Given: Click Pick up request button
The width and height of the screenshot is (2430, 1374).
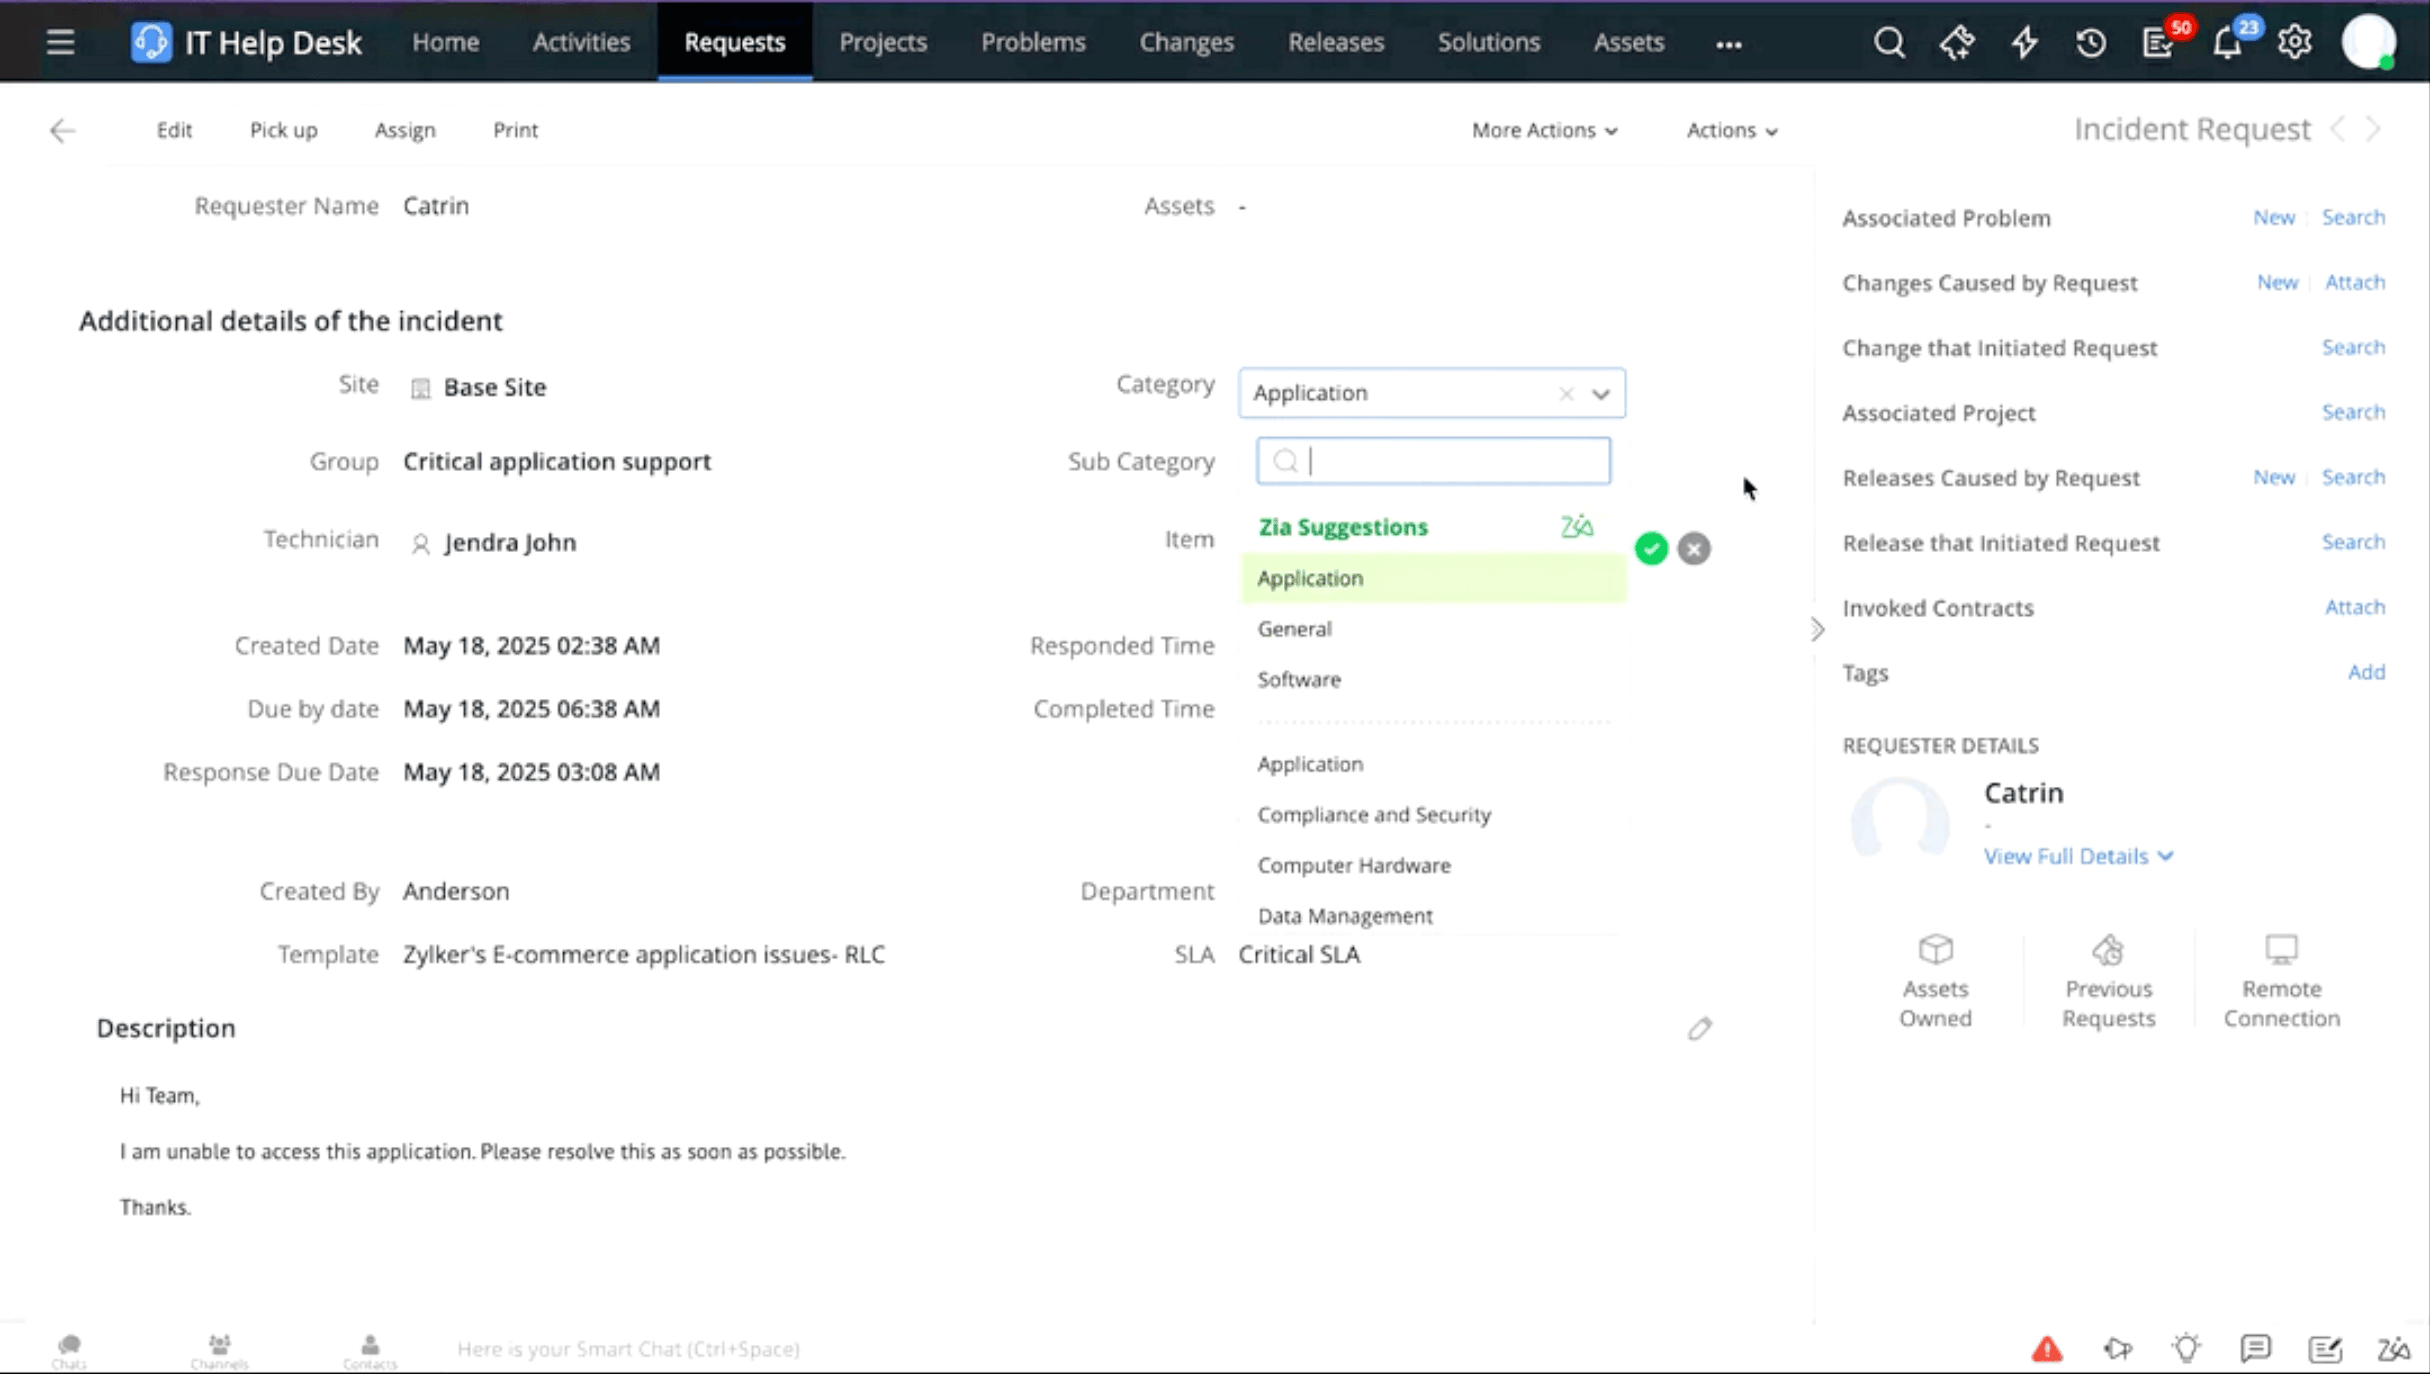Looking at the screenshot, I should 283,130.
